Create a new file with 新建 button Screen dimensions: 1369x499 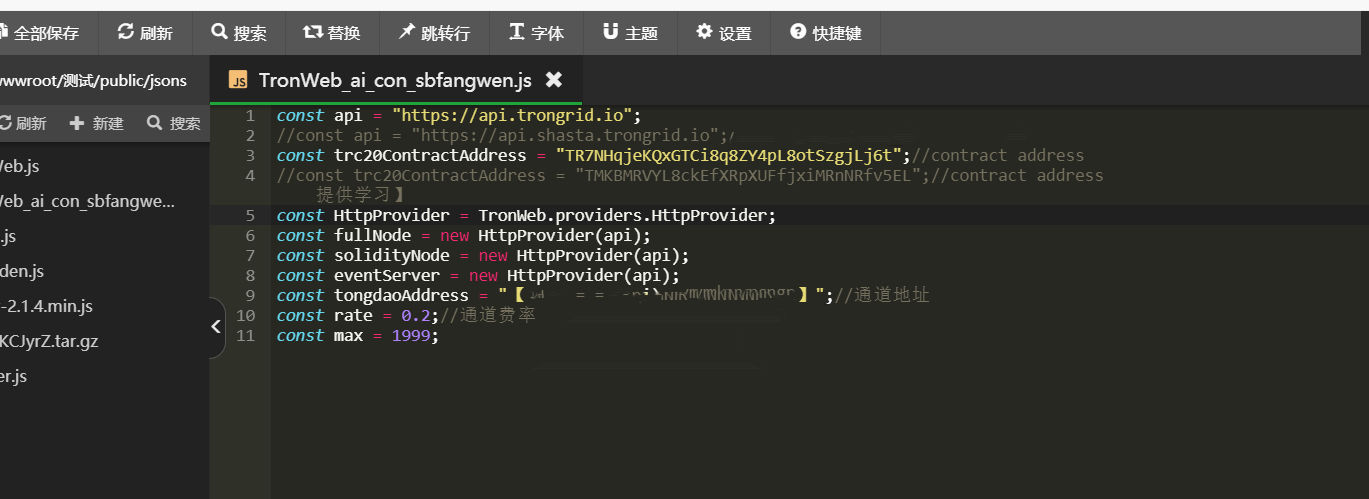point(97,123)
